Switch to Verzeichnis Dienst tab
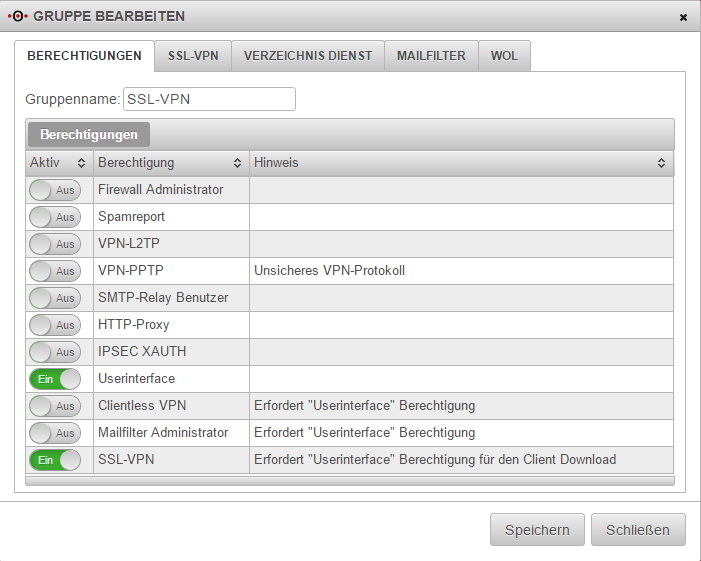This screenshot has width=701, height=561. click(x=308, y=56)
